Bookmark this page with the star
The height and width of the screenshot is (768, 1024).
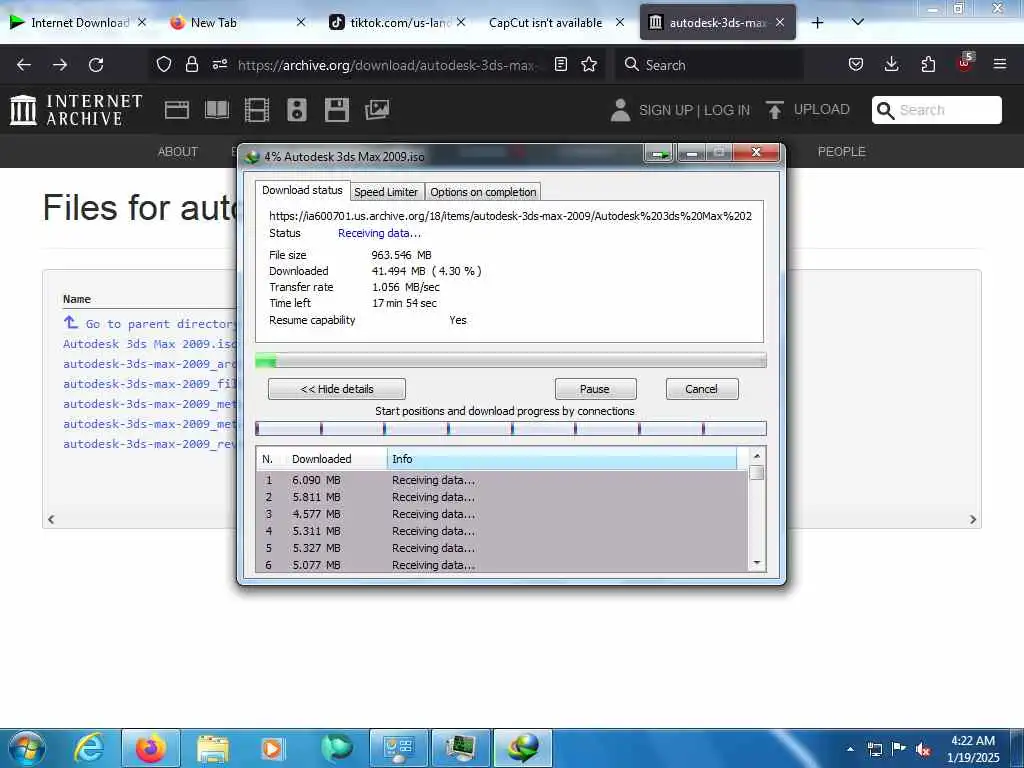[589, 64]
